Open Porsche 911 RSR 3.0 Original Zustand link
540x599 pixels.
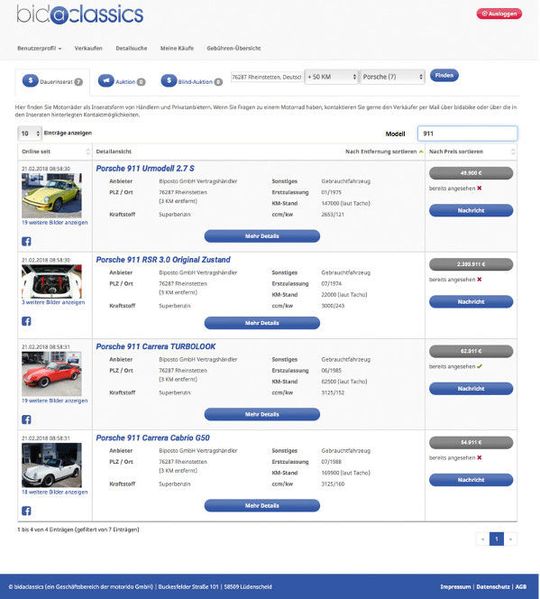pos(163,260)
